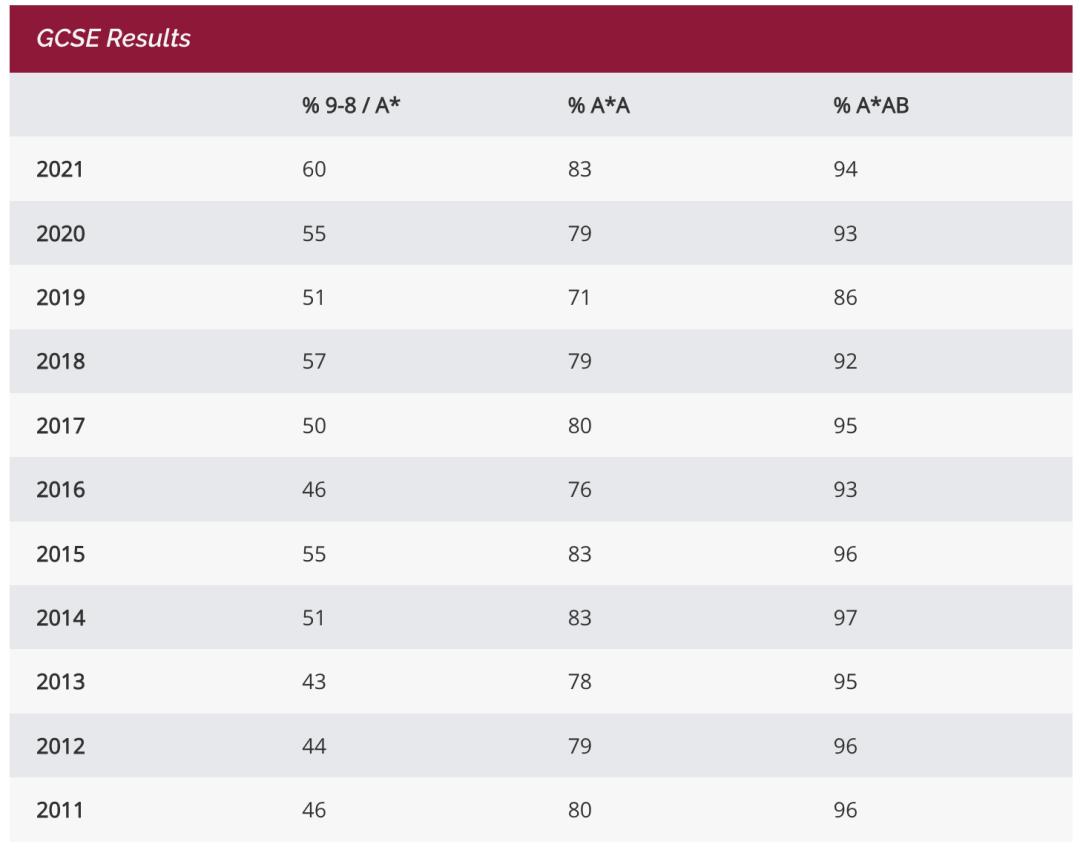Select the 2014 year row label
This screenshot has height=853, width=1080.
point(60,618)
